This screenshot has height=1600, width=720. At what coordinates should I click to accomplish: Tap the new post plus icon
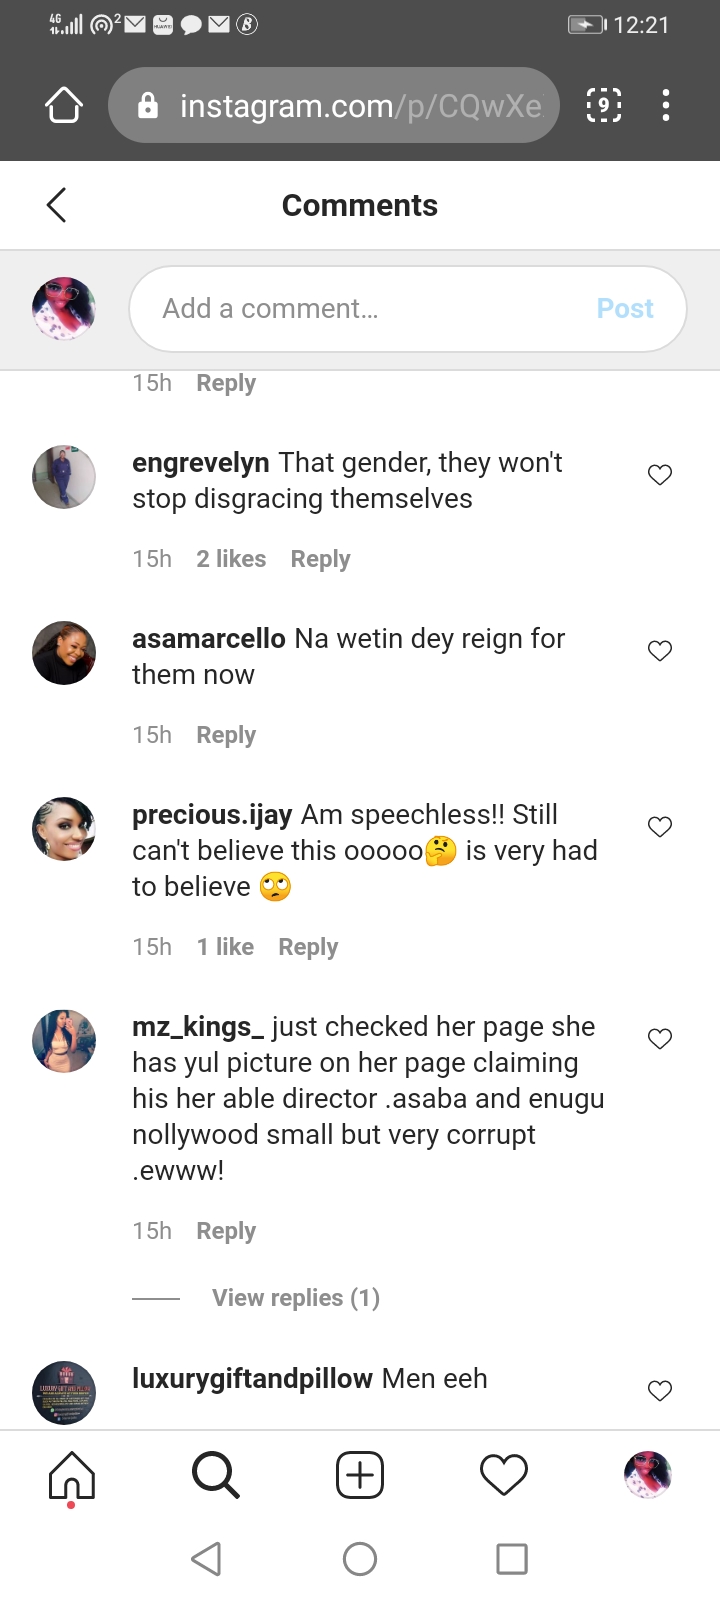pyautogui.click(x=360, y=1475)
